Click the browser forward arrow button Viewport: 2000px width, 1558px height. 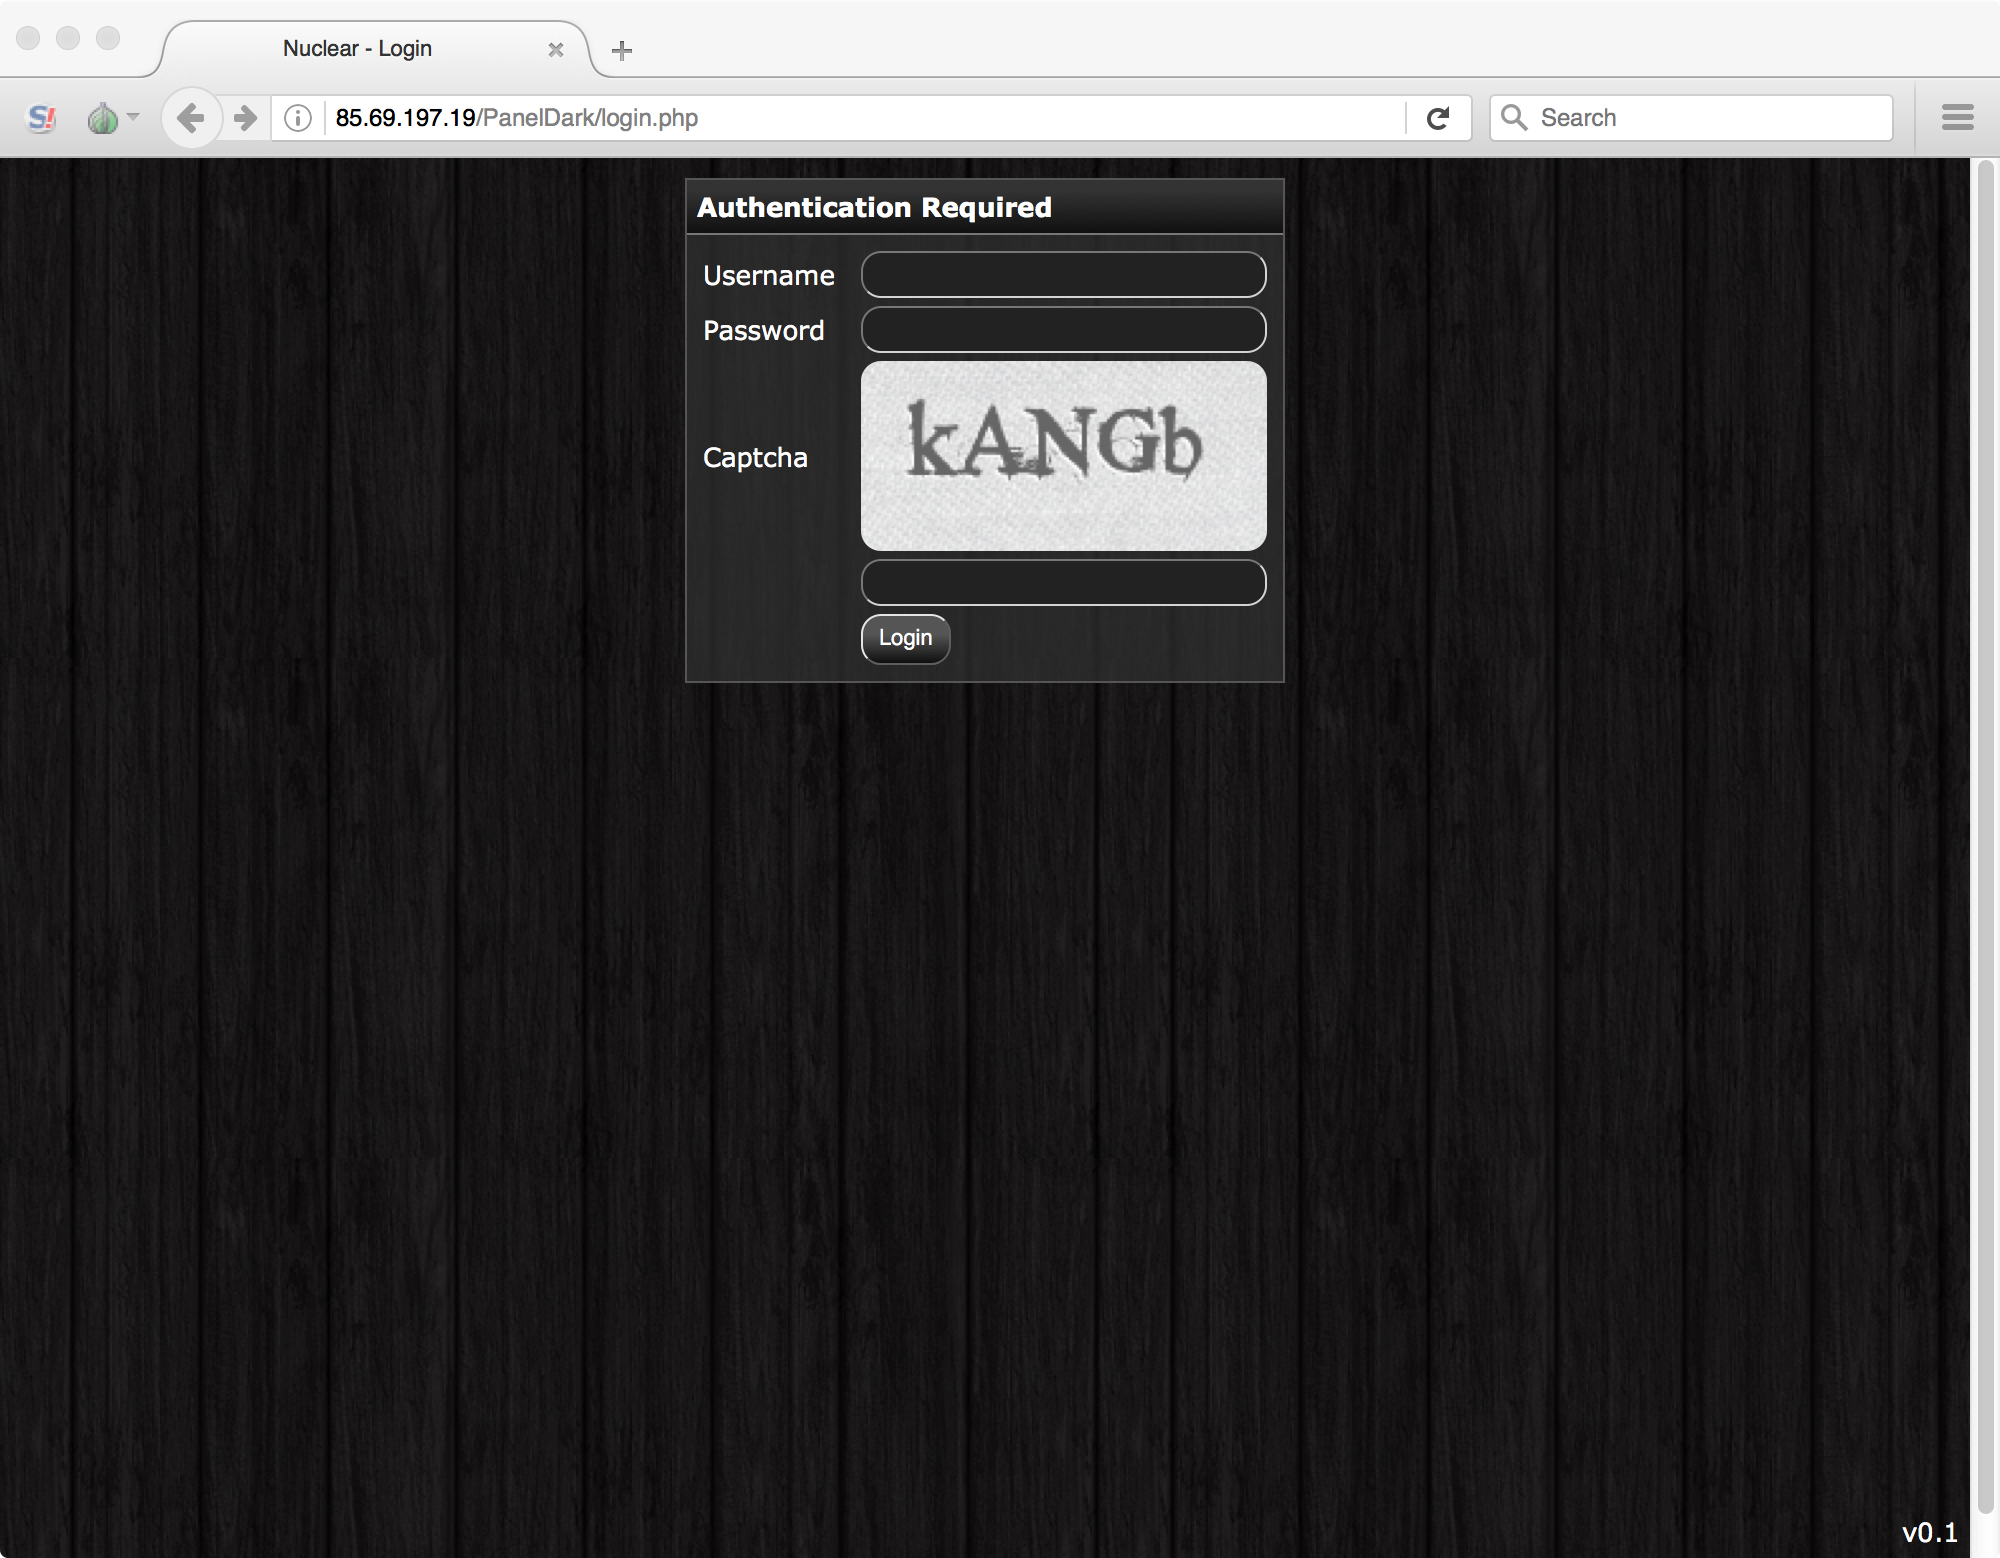(x=245, y=118)
